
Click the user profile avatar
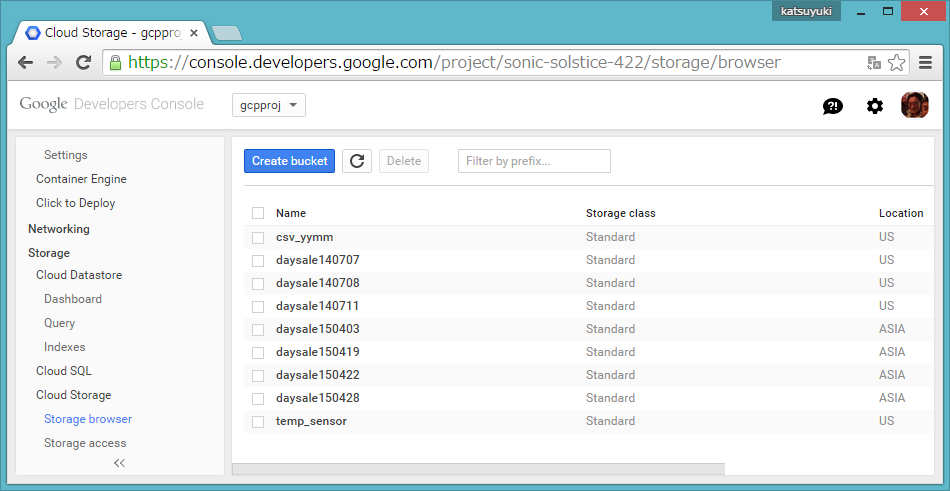tap(914, 105)
